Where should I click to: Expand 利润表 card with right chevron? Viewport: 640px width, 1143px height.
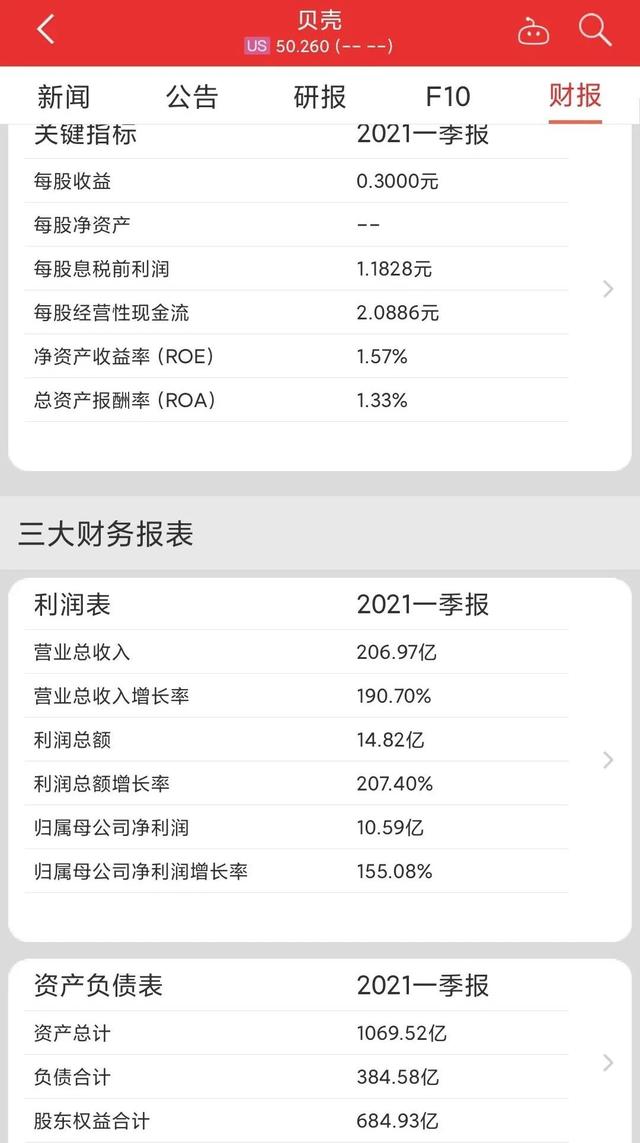tap(607, 760)
